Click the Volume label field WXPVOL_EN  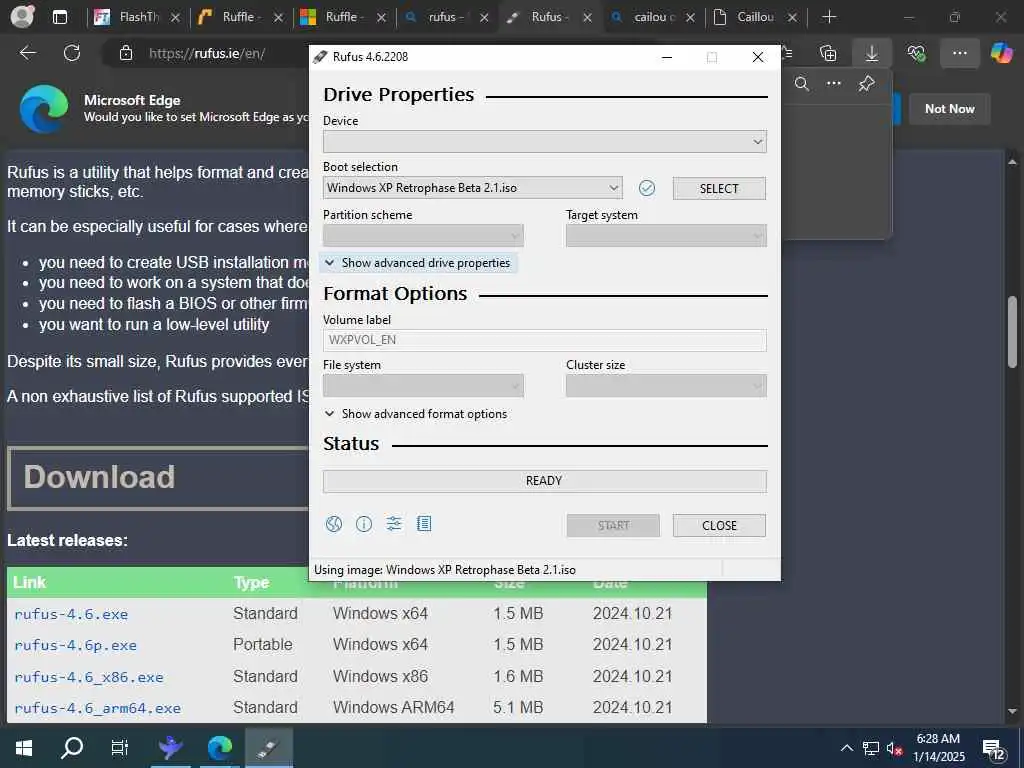(545, 340)
